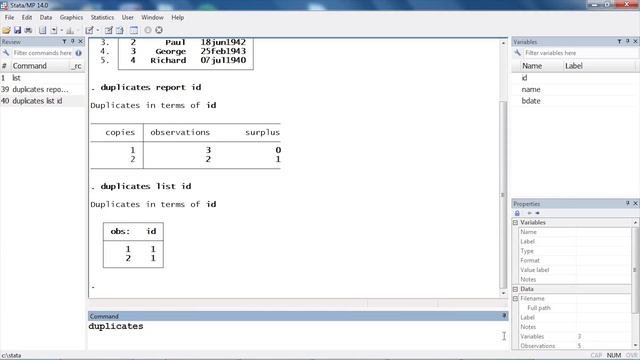Open the File menu

(9, 18)
